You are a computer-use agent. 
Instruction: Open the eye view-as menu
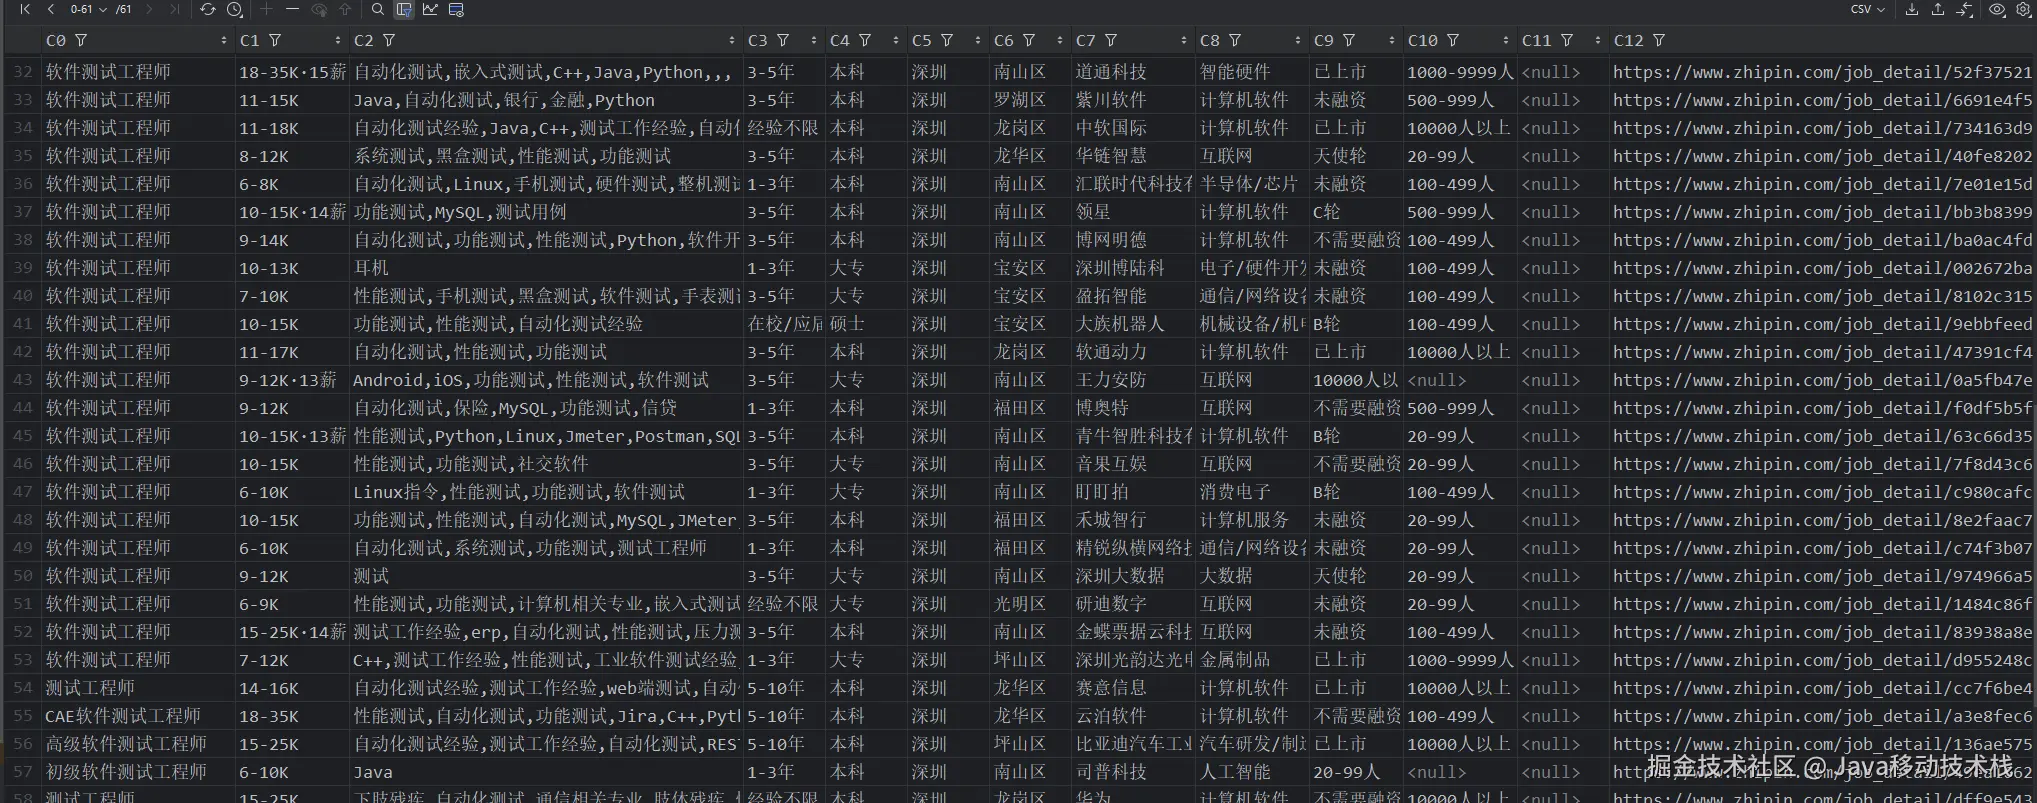coord(1997,9)
